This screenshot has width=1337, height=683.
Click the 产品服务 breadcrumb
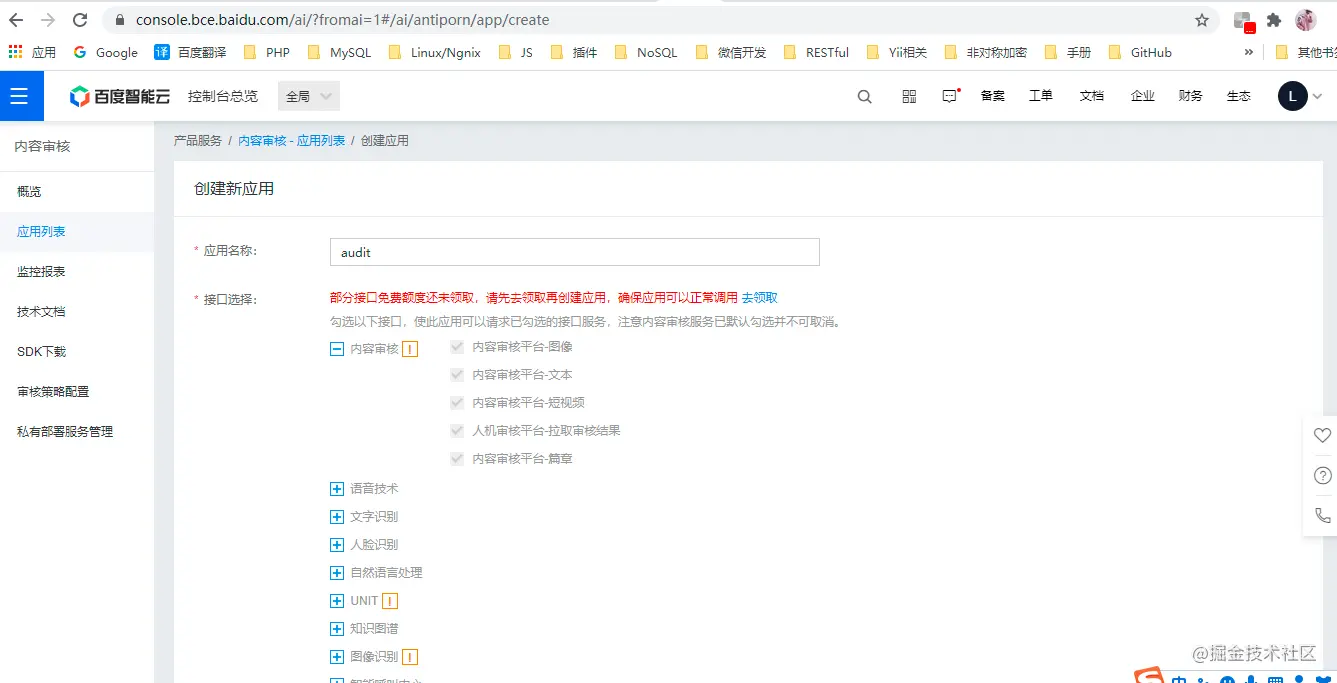tap(198, 141)
